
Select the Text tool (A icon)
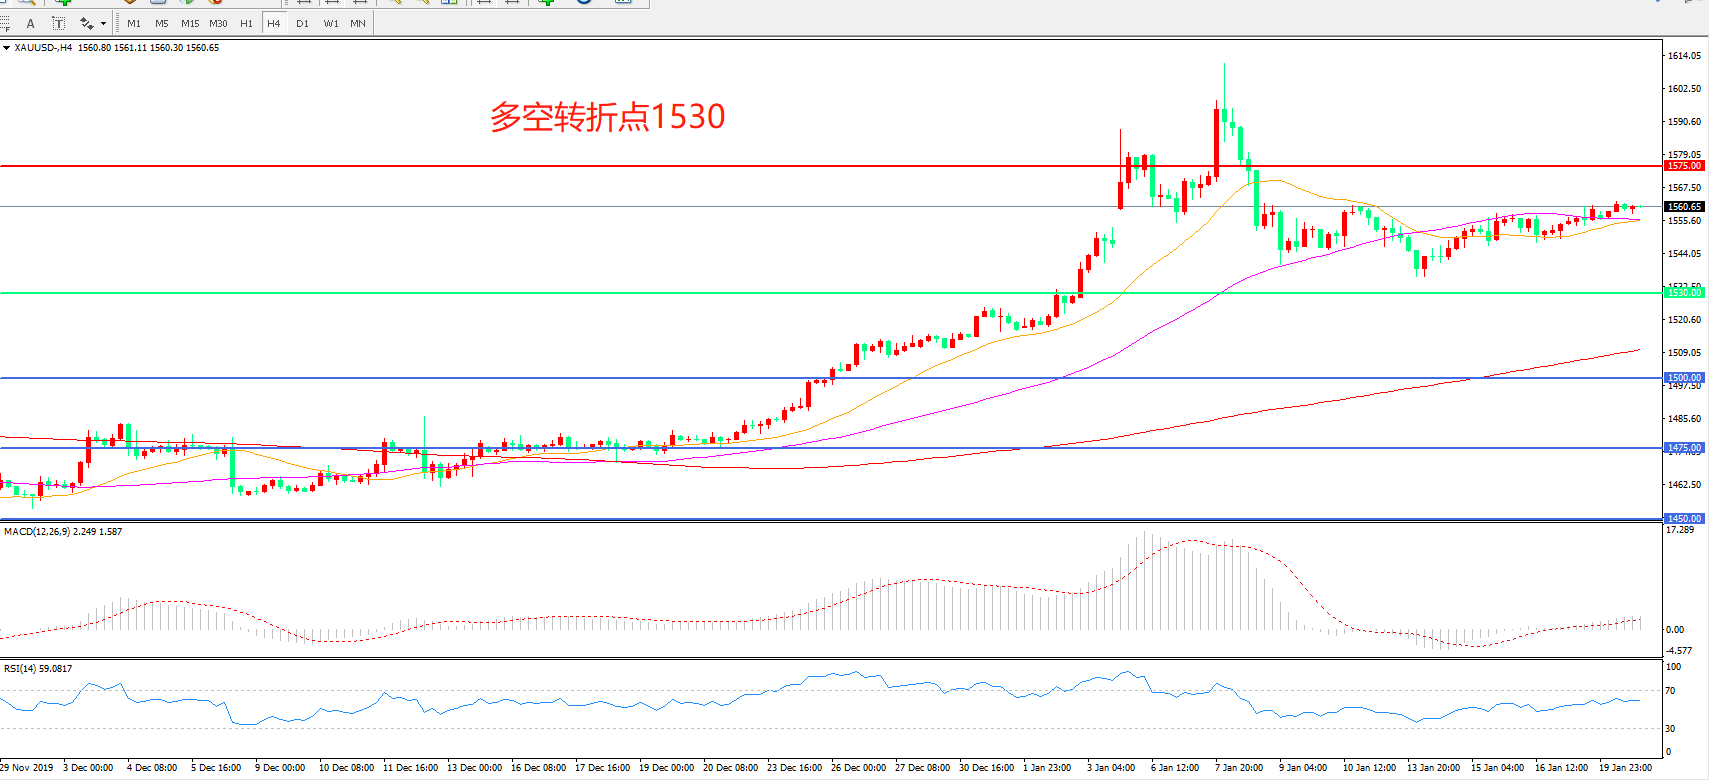coord(30,23)
